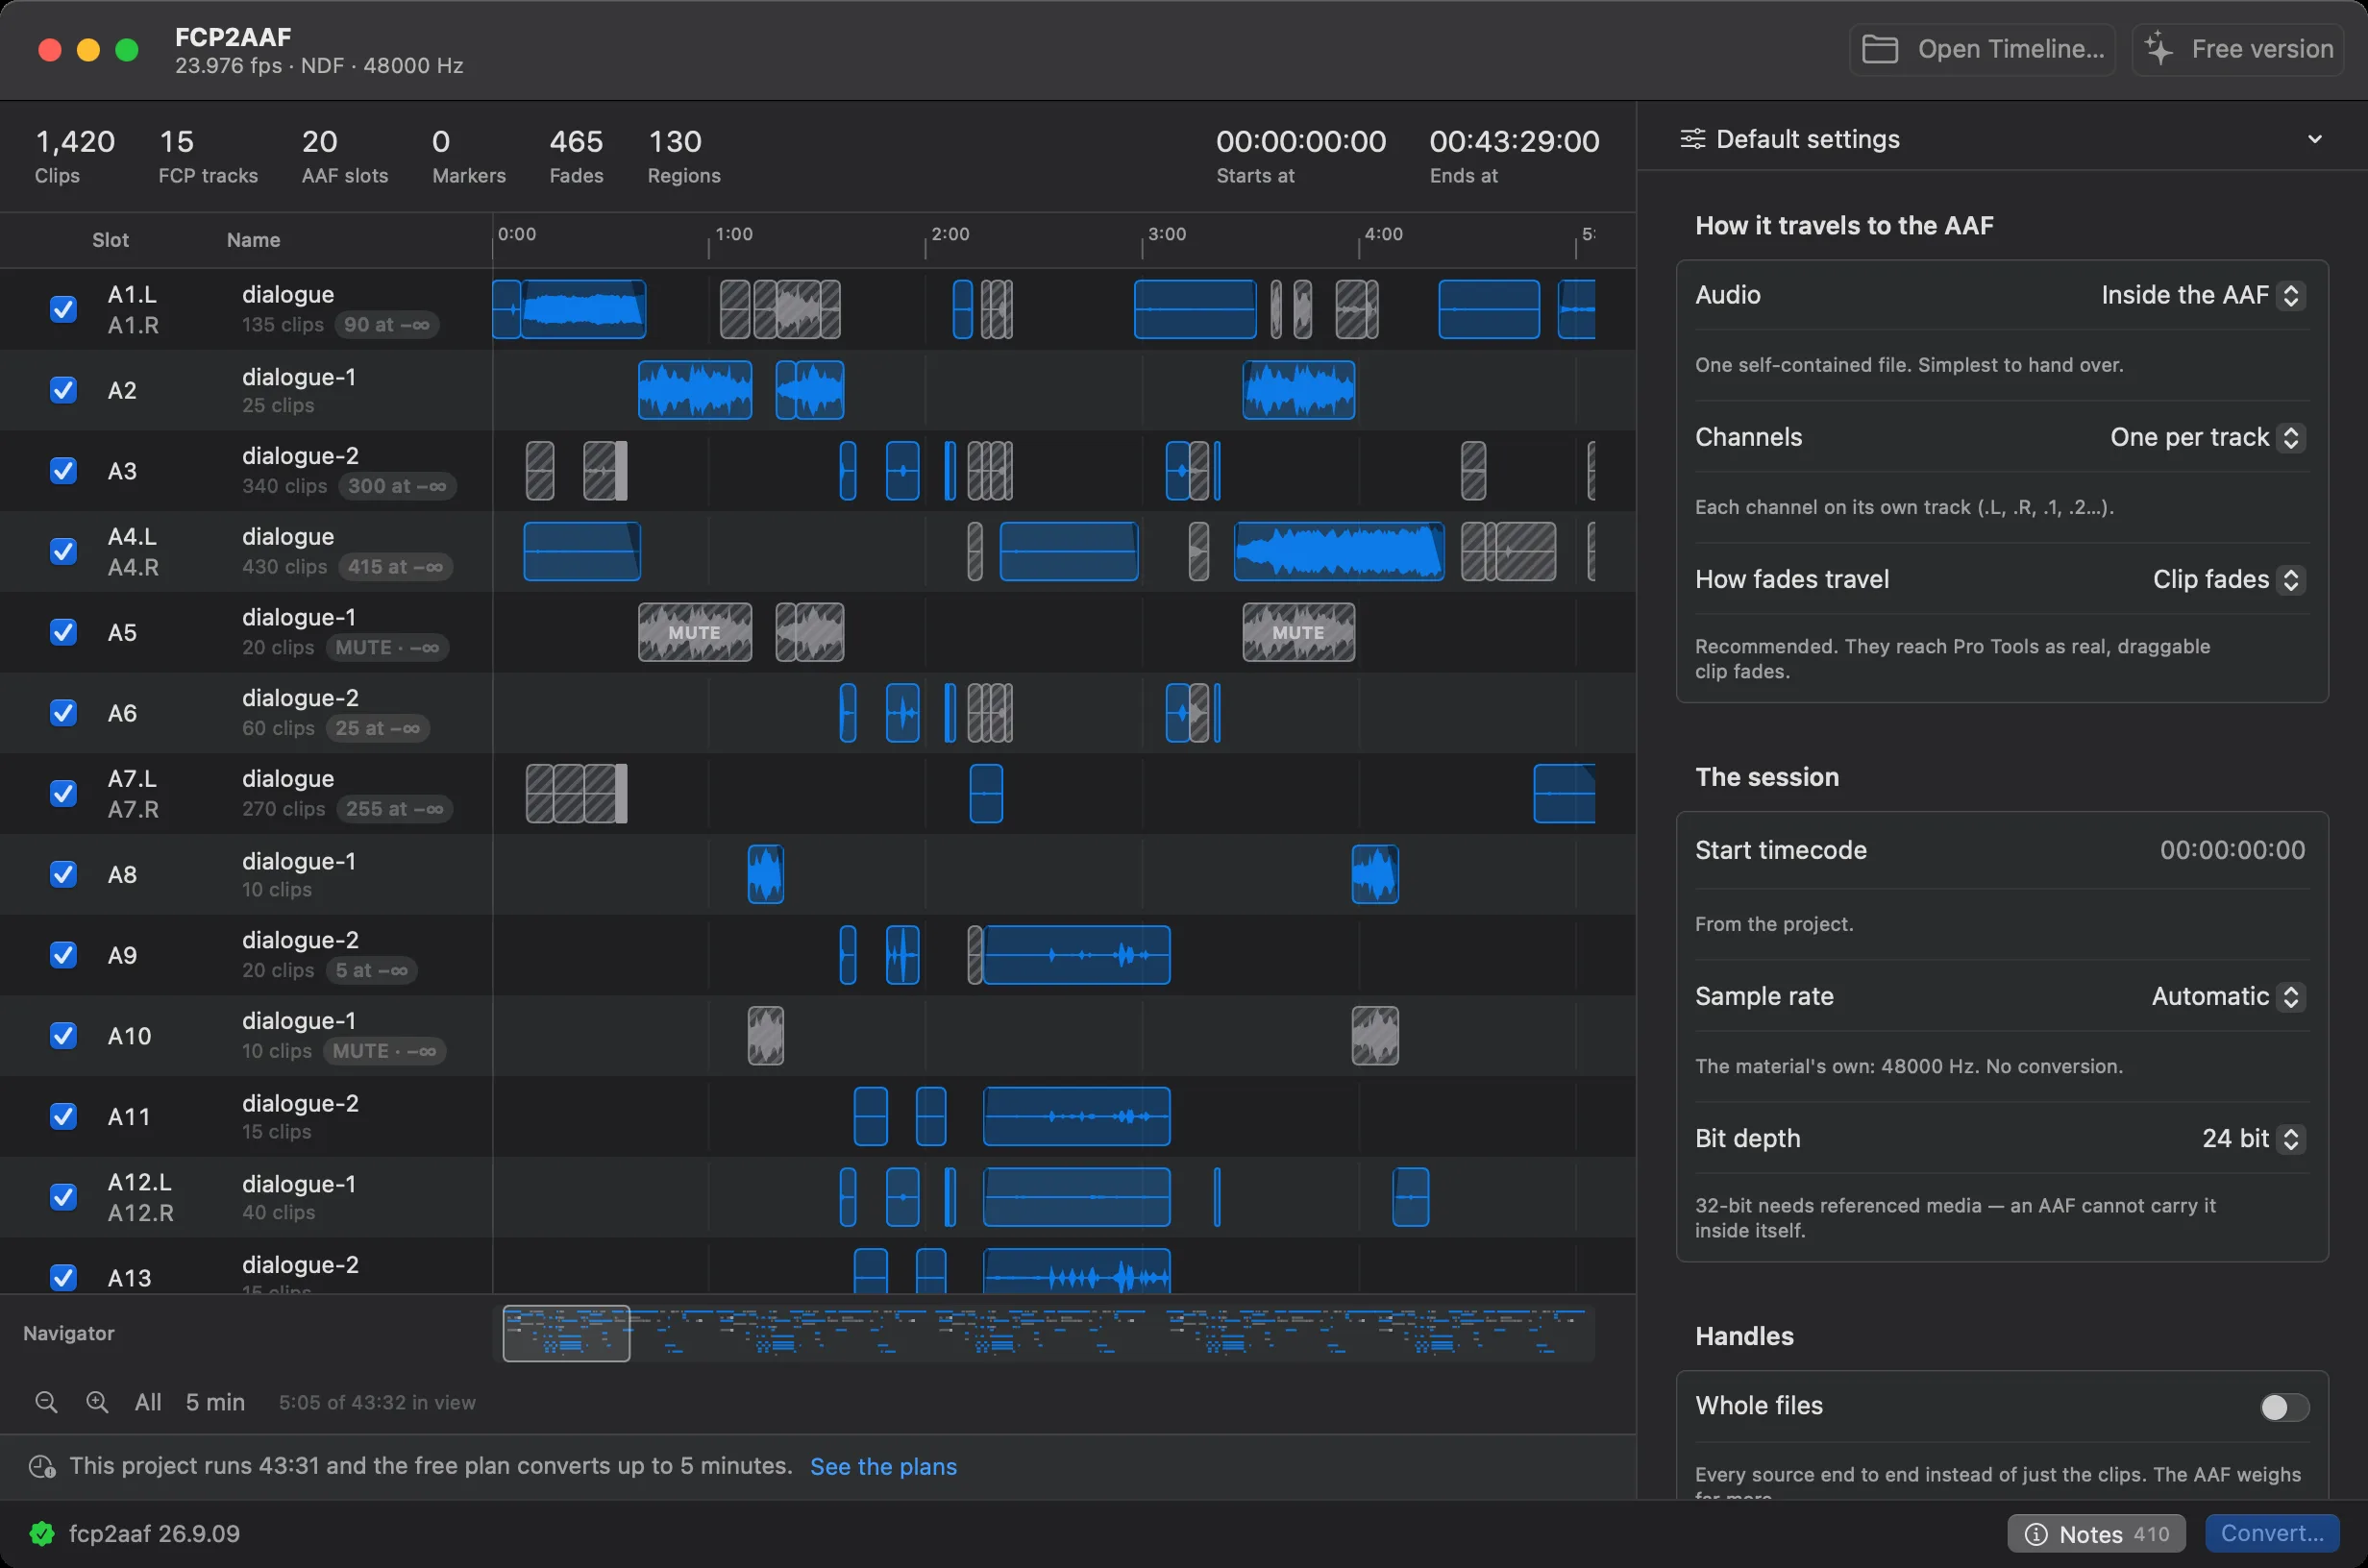This screenshot has height=1568, width=2368.
Task: Click the first MUTE clip on A5
Action: (x=695, y=632)
